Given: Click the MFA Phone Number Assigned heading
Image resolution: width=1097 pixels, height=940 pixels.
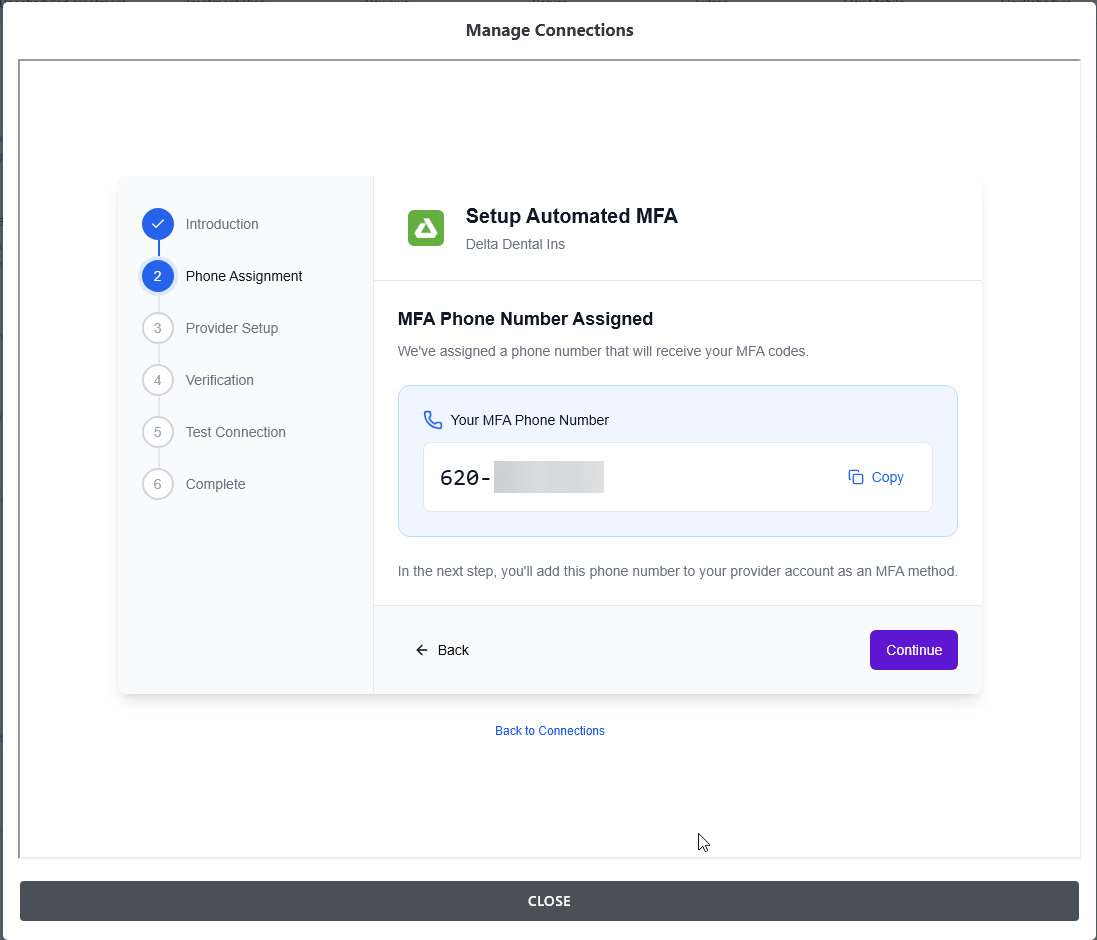Looking at the screenshot, I should coord(525,319).
